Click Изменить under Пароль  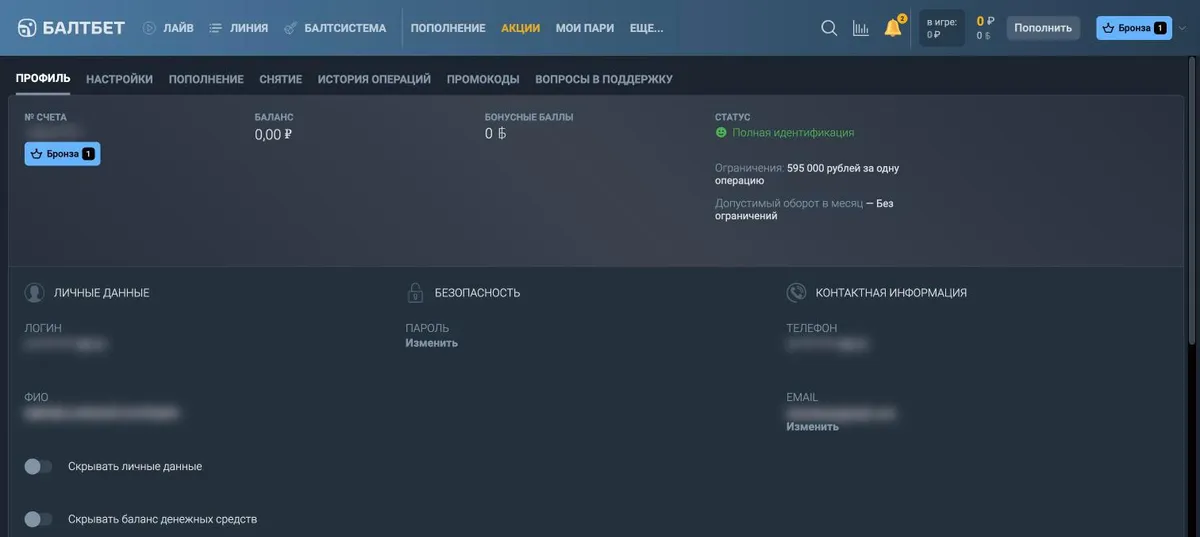point(431,343)
